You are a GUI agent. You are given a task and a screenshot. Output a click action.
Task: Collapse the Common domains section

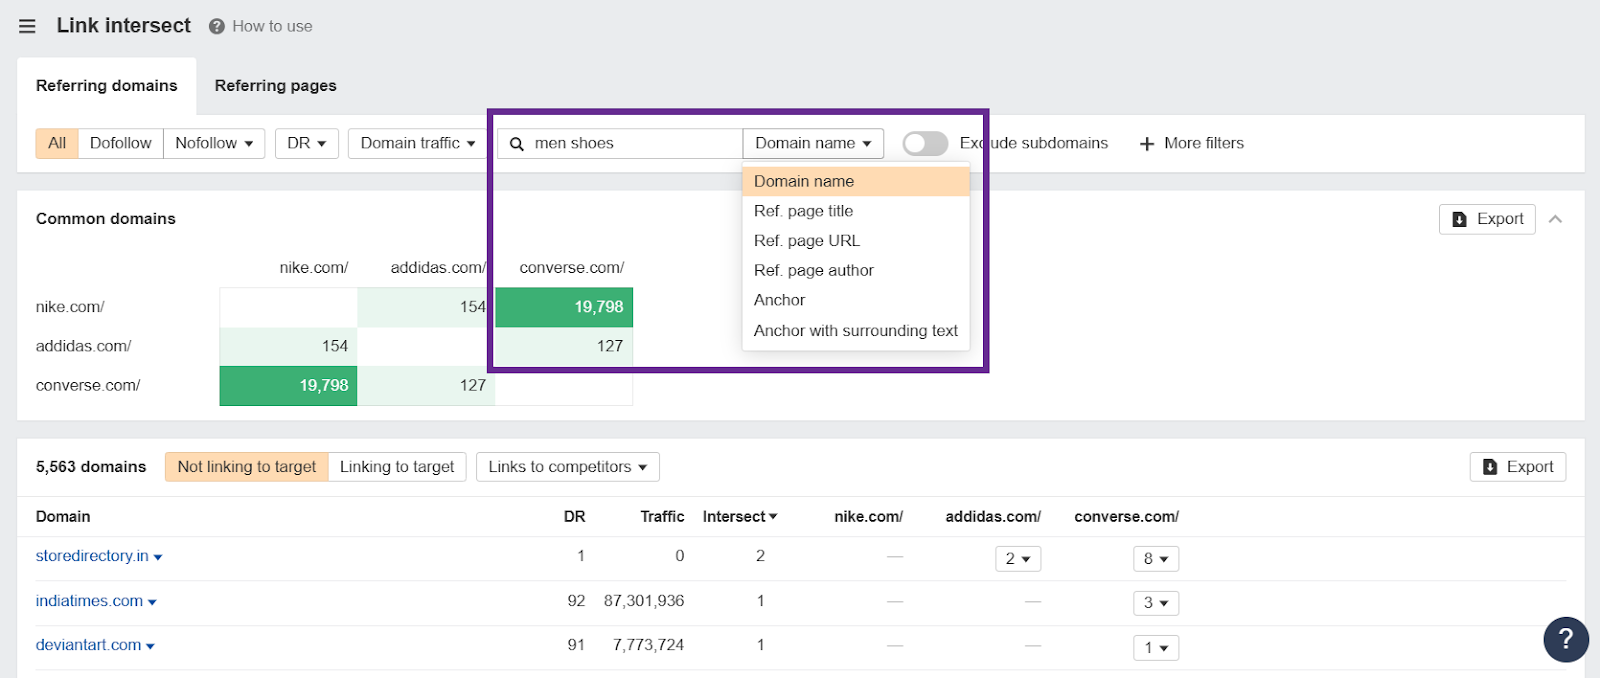1555,219
